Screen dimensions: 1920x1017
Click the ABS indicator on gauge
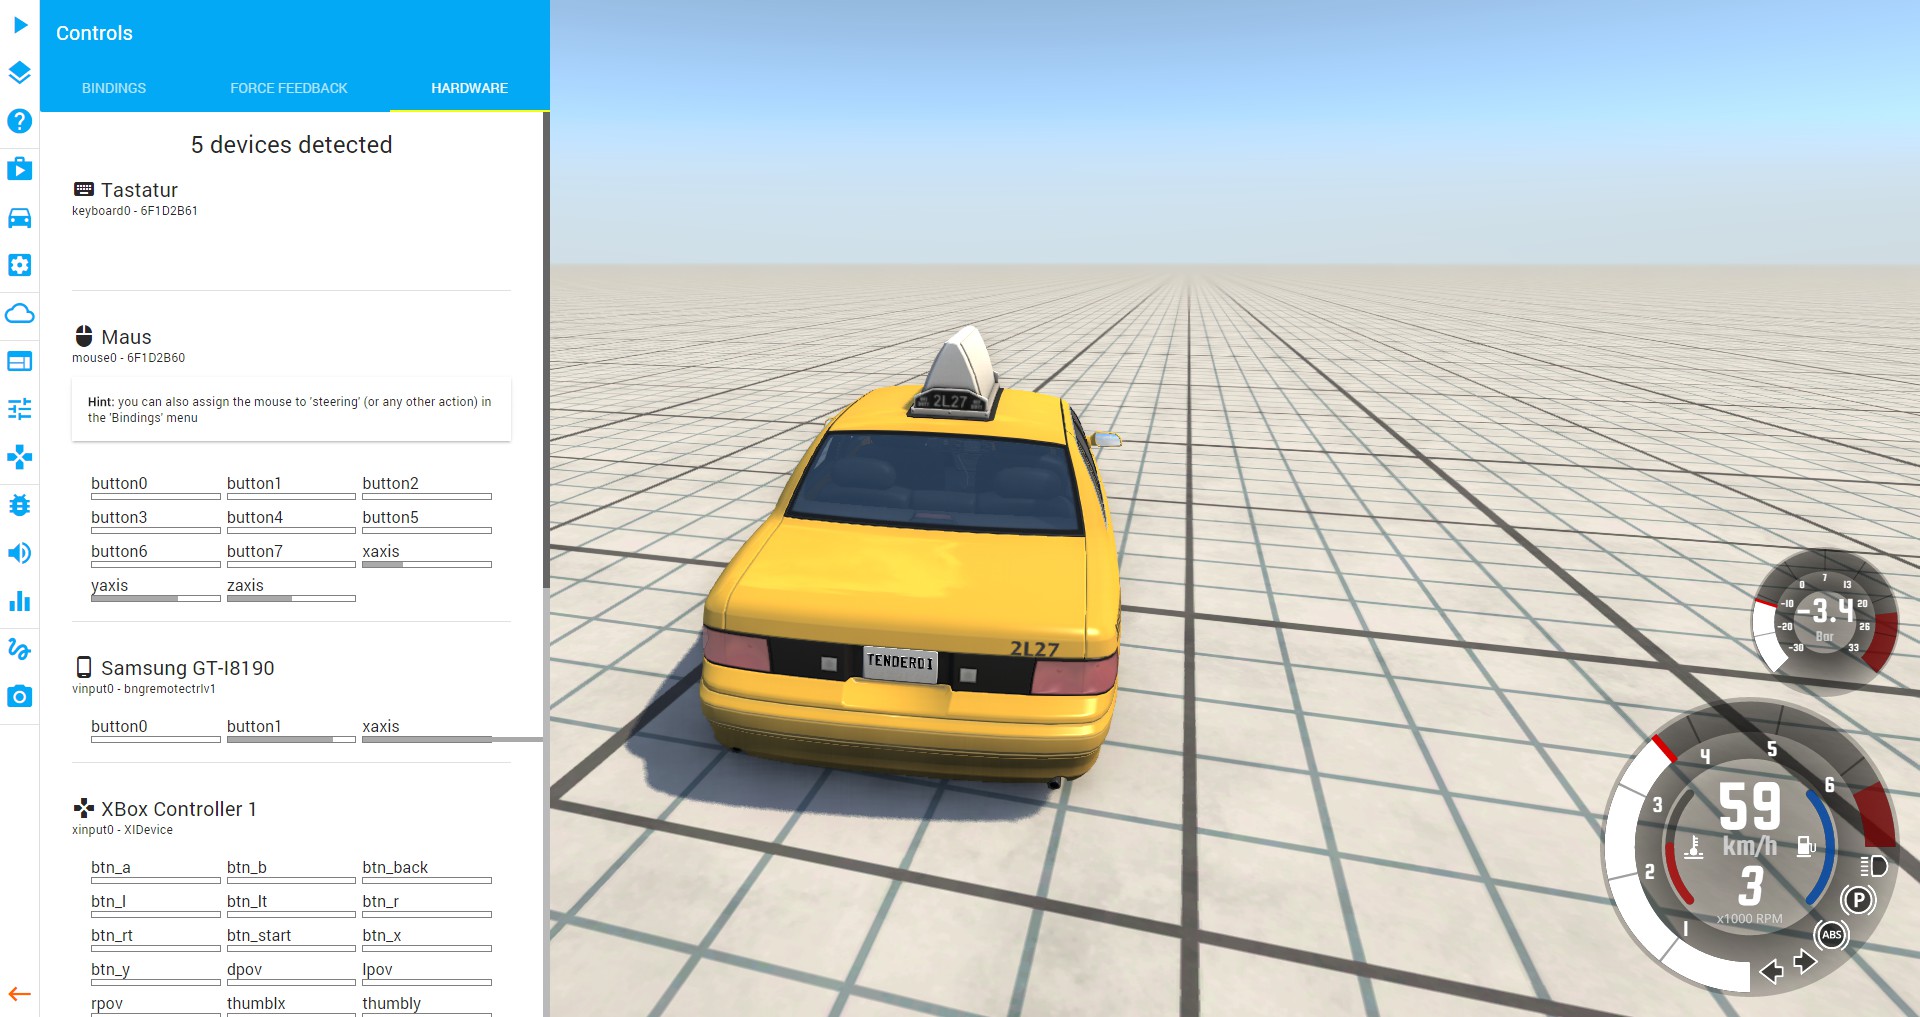tap(1831, 935)
